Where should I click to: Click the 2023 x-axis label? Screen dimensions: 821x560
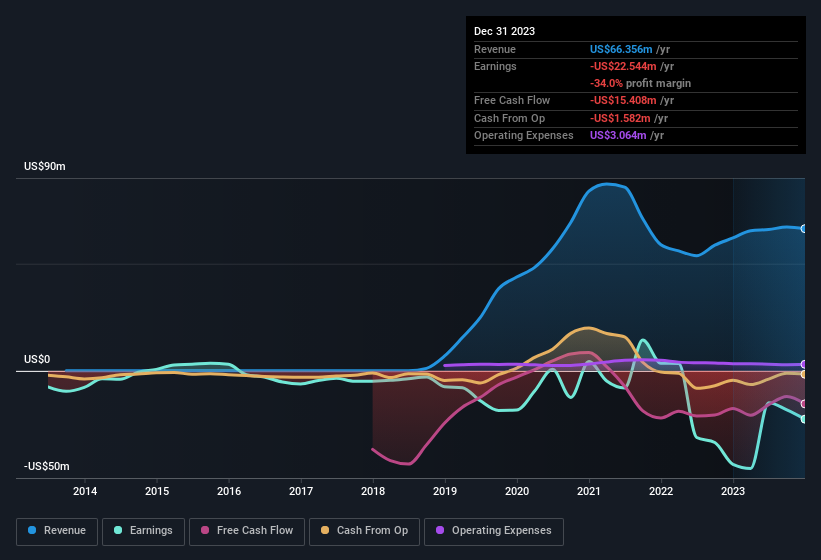click(x=733, y=491)
